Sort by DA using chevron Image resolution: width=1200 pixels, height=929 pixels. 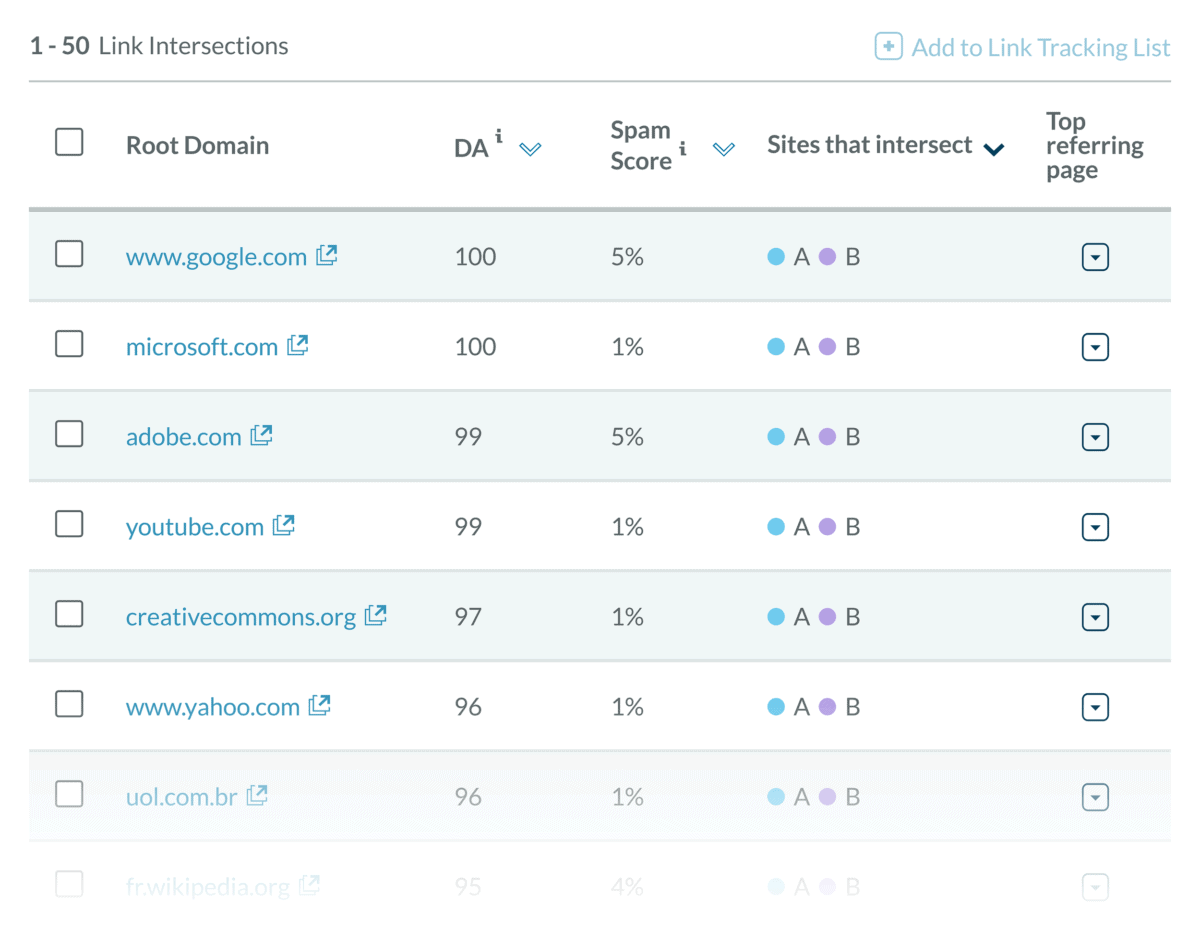531,149
